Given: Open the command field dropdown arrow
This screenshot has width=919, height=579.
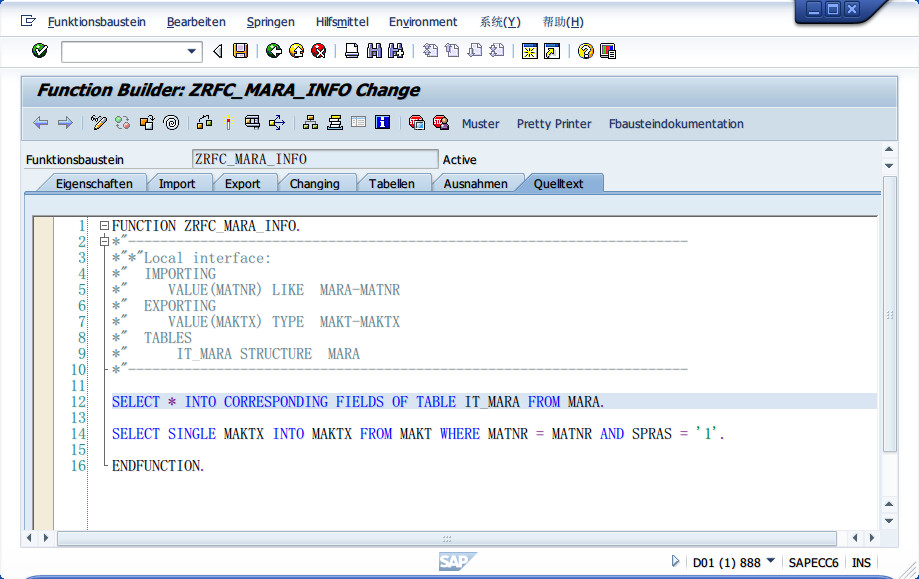Looking at the screenshot, I should pyautogui.click(x=192, y=52).
